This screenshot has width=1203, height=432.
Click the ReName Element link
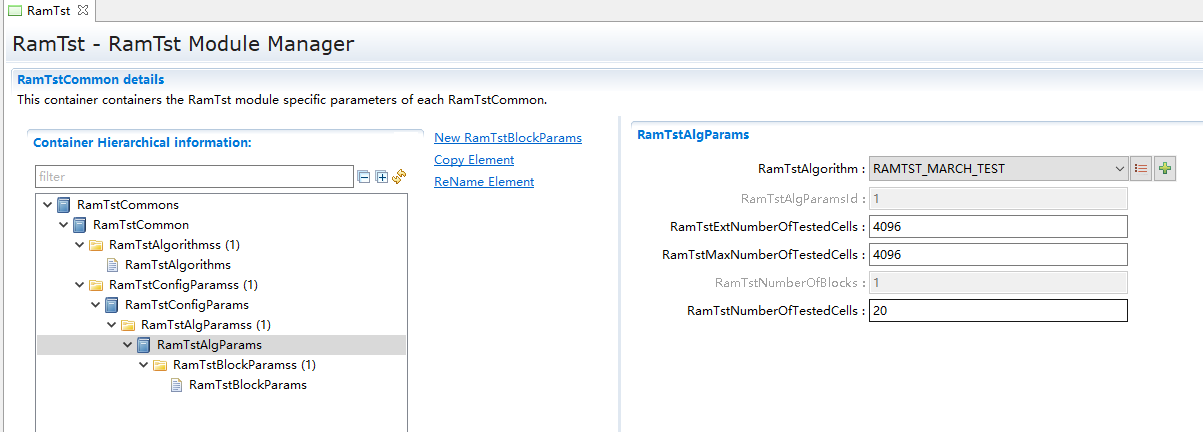point(484,182)
